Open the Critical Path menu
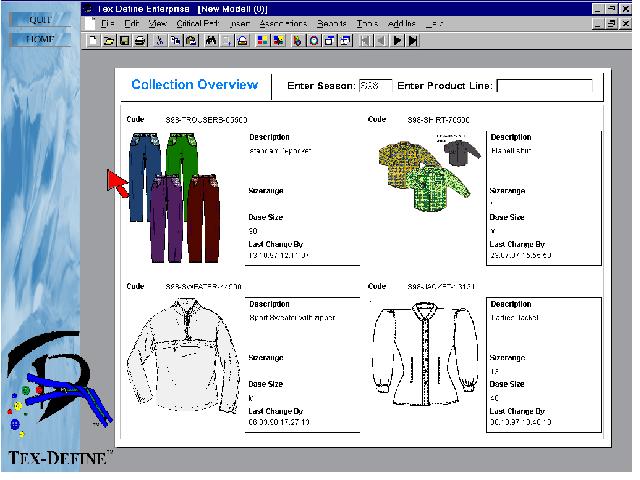The image size is (640, 480). coord(199,23)
